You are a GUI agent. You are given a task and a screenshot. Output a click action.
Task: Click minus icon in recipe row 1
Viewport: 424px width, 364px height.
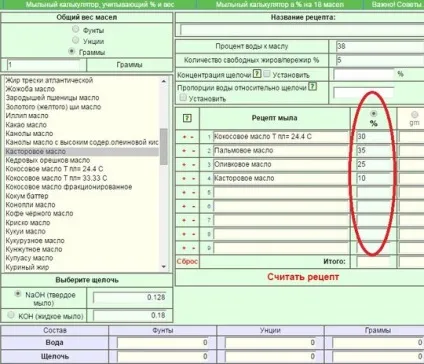pyautogui.click(x=192, y=137)
